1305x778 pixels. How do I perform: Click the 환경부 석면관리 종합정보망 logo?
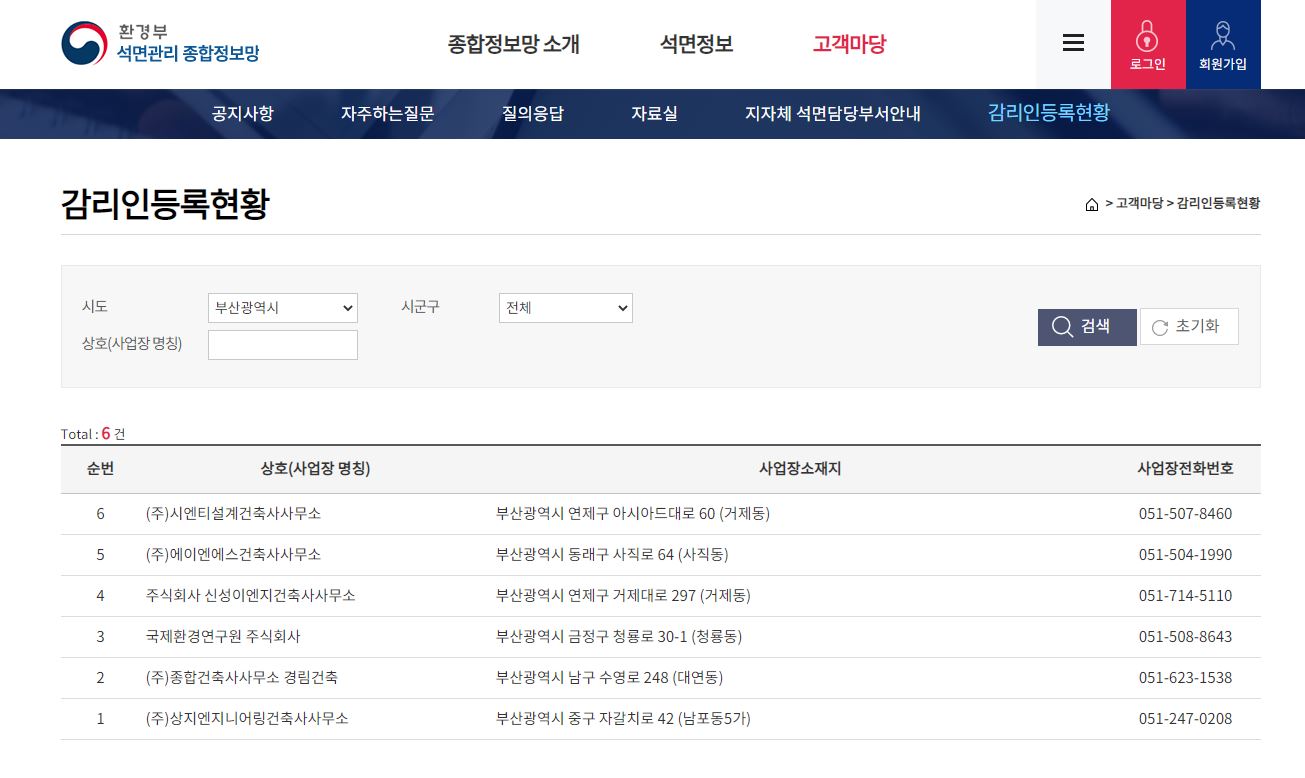[160, 44]
